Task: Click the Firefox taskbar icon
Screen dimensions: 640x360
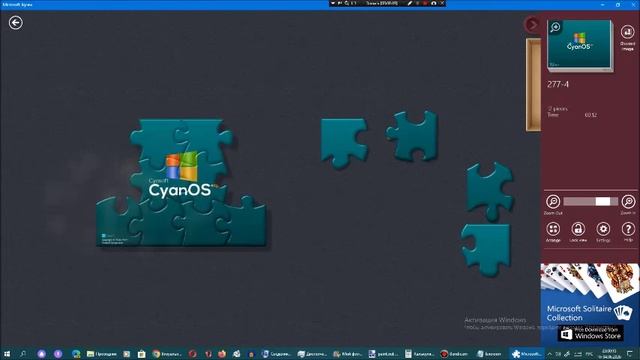Action: tap(222, 354)
